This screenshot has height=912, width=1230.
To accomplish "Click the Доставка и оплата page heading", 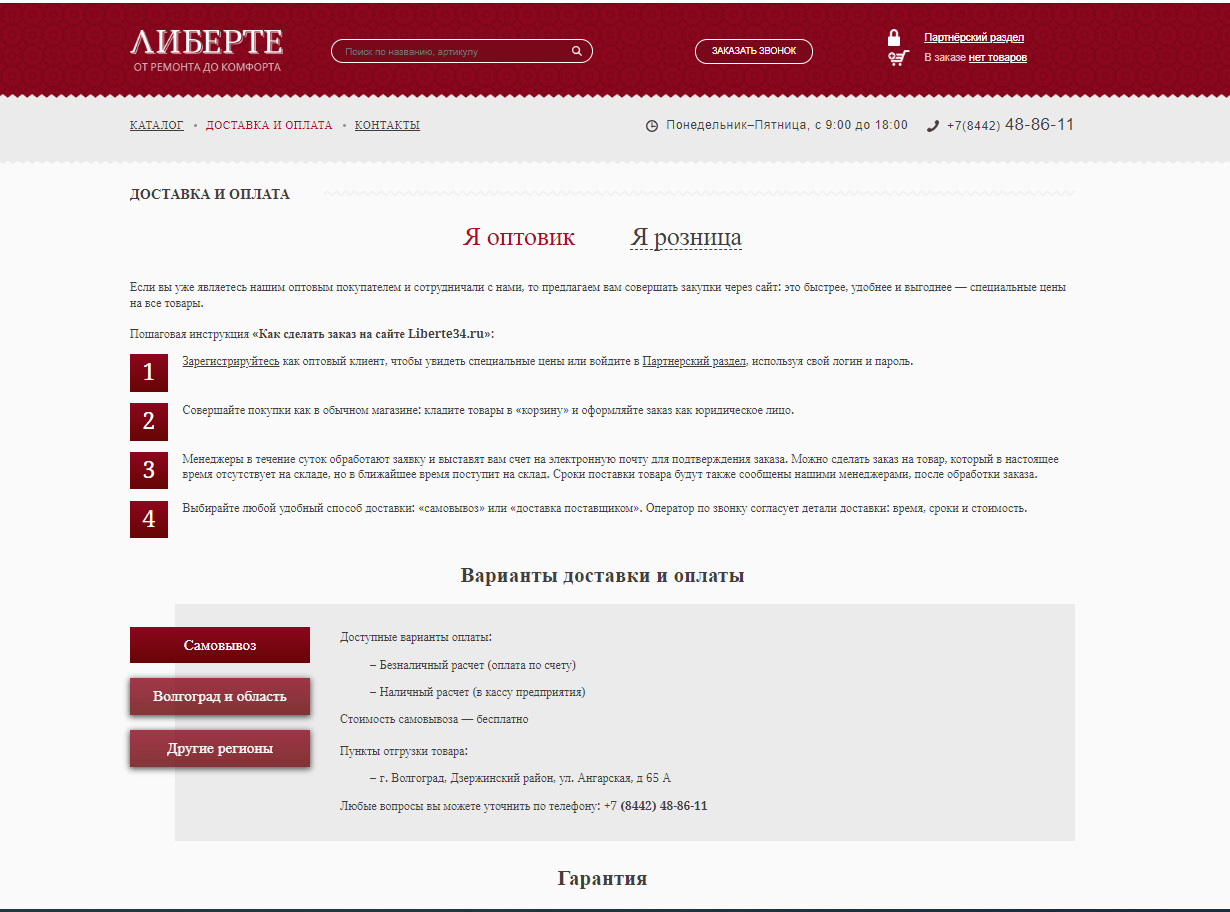I will (210, 194).
